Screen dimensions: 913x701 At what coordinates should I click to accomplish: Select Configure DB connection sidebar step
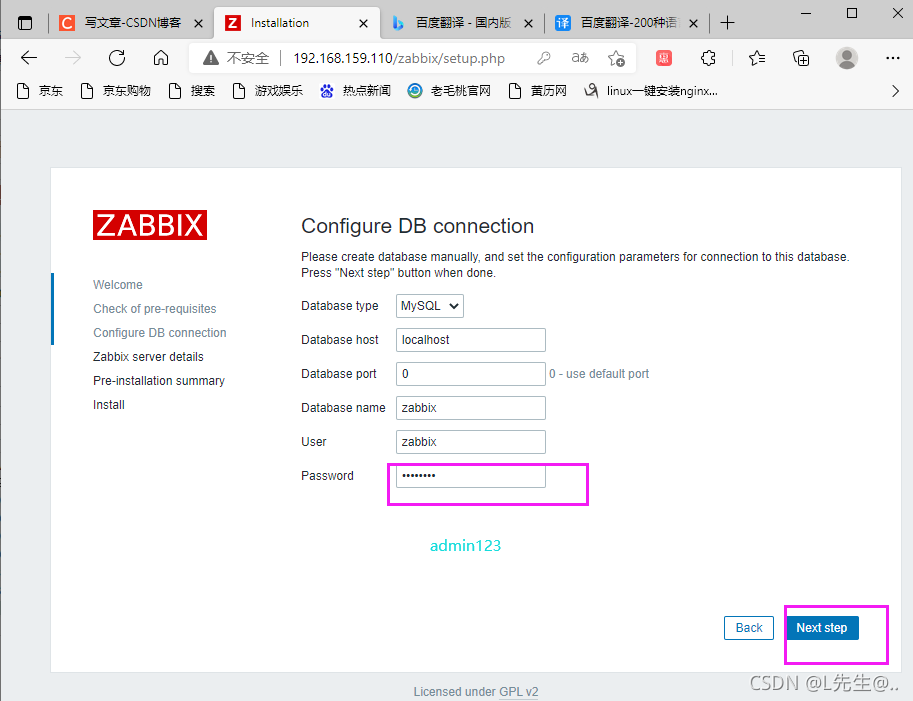tap(160, 332)
